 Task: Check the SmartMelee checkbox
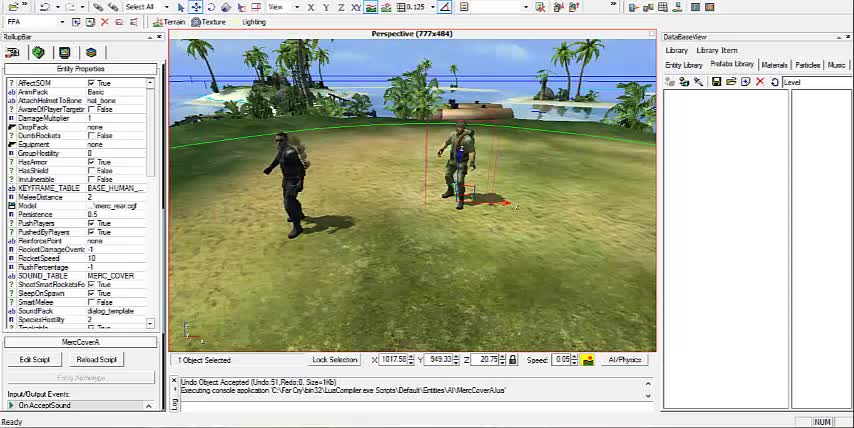91,302
